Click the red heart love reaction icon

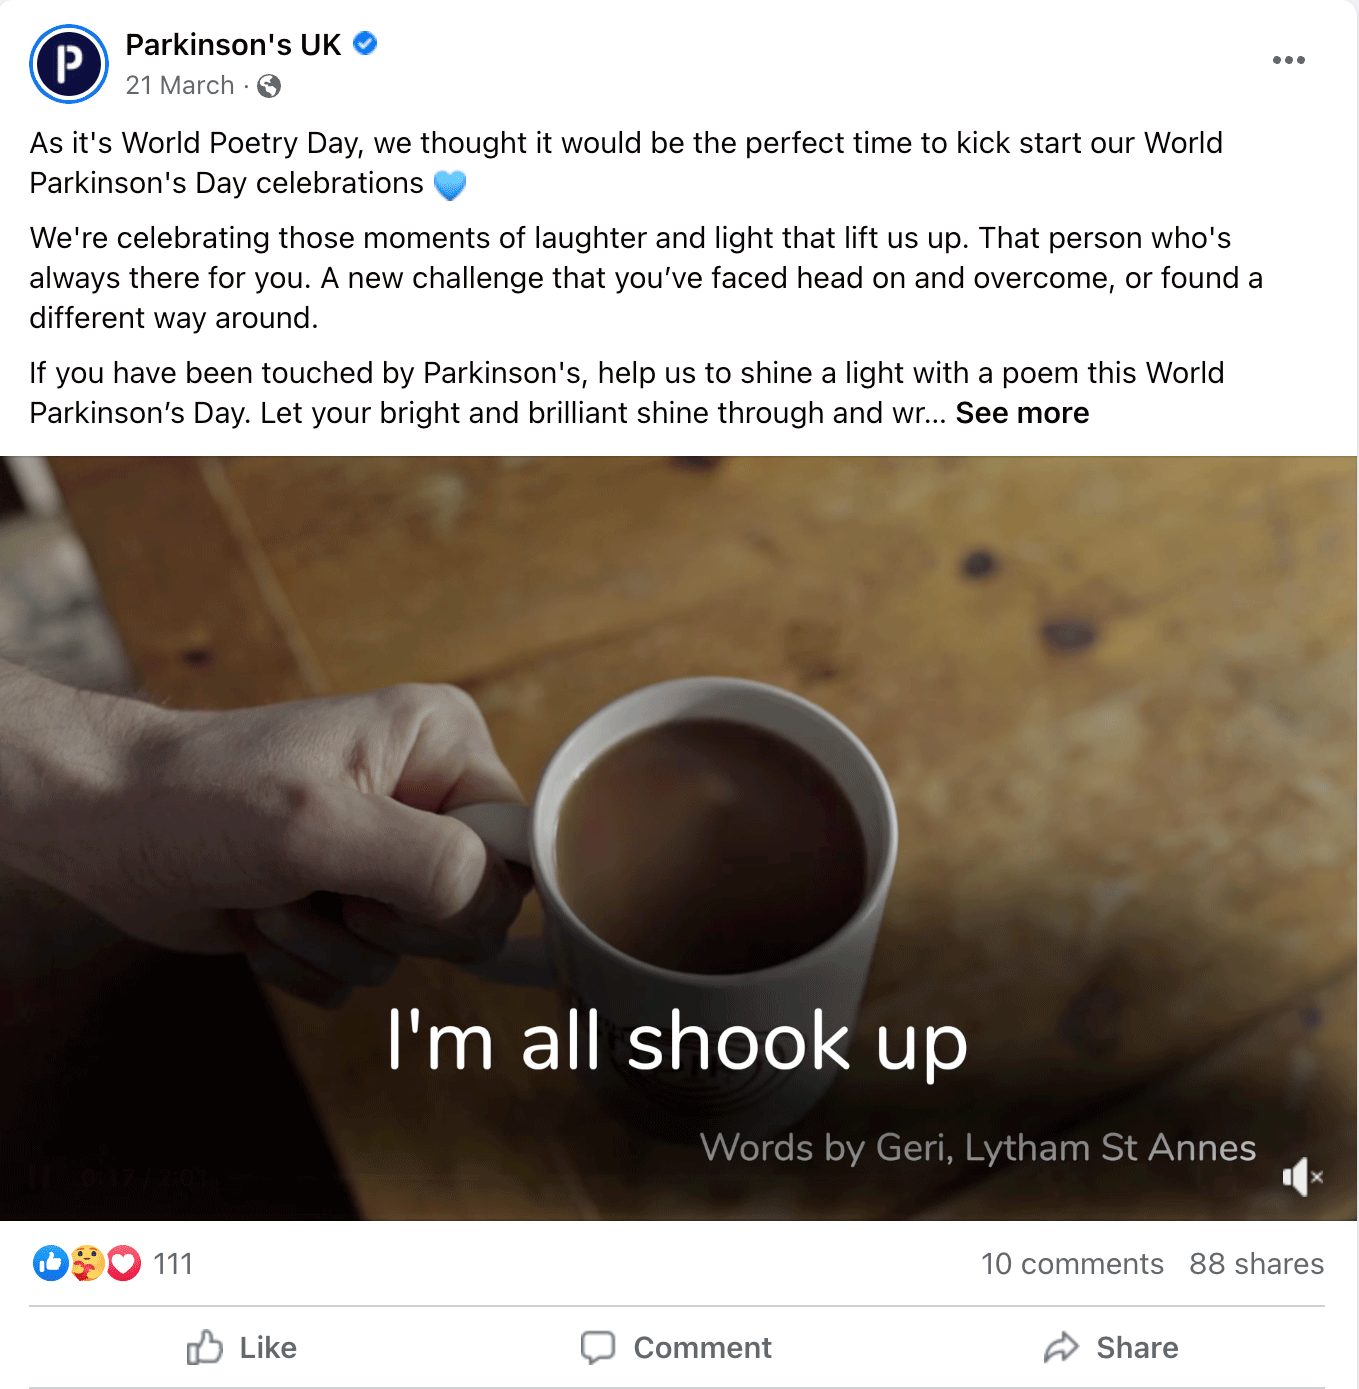click(123, 1263)
